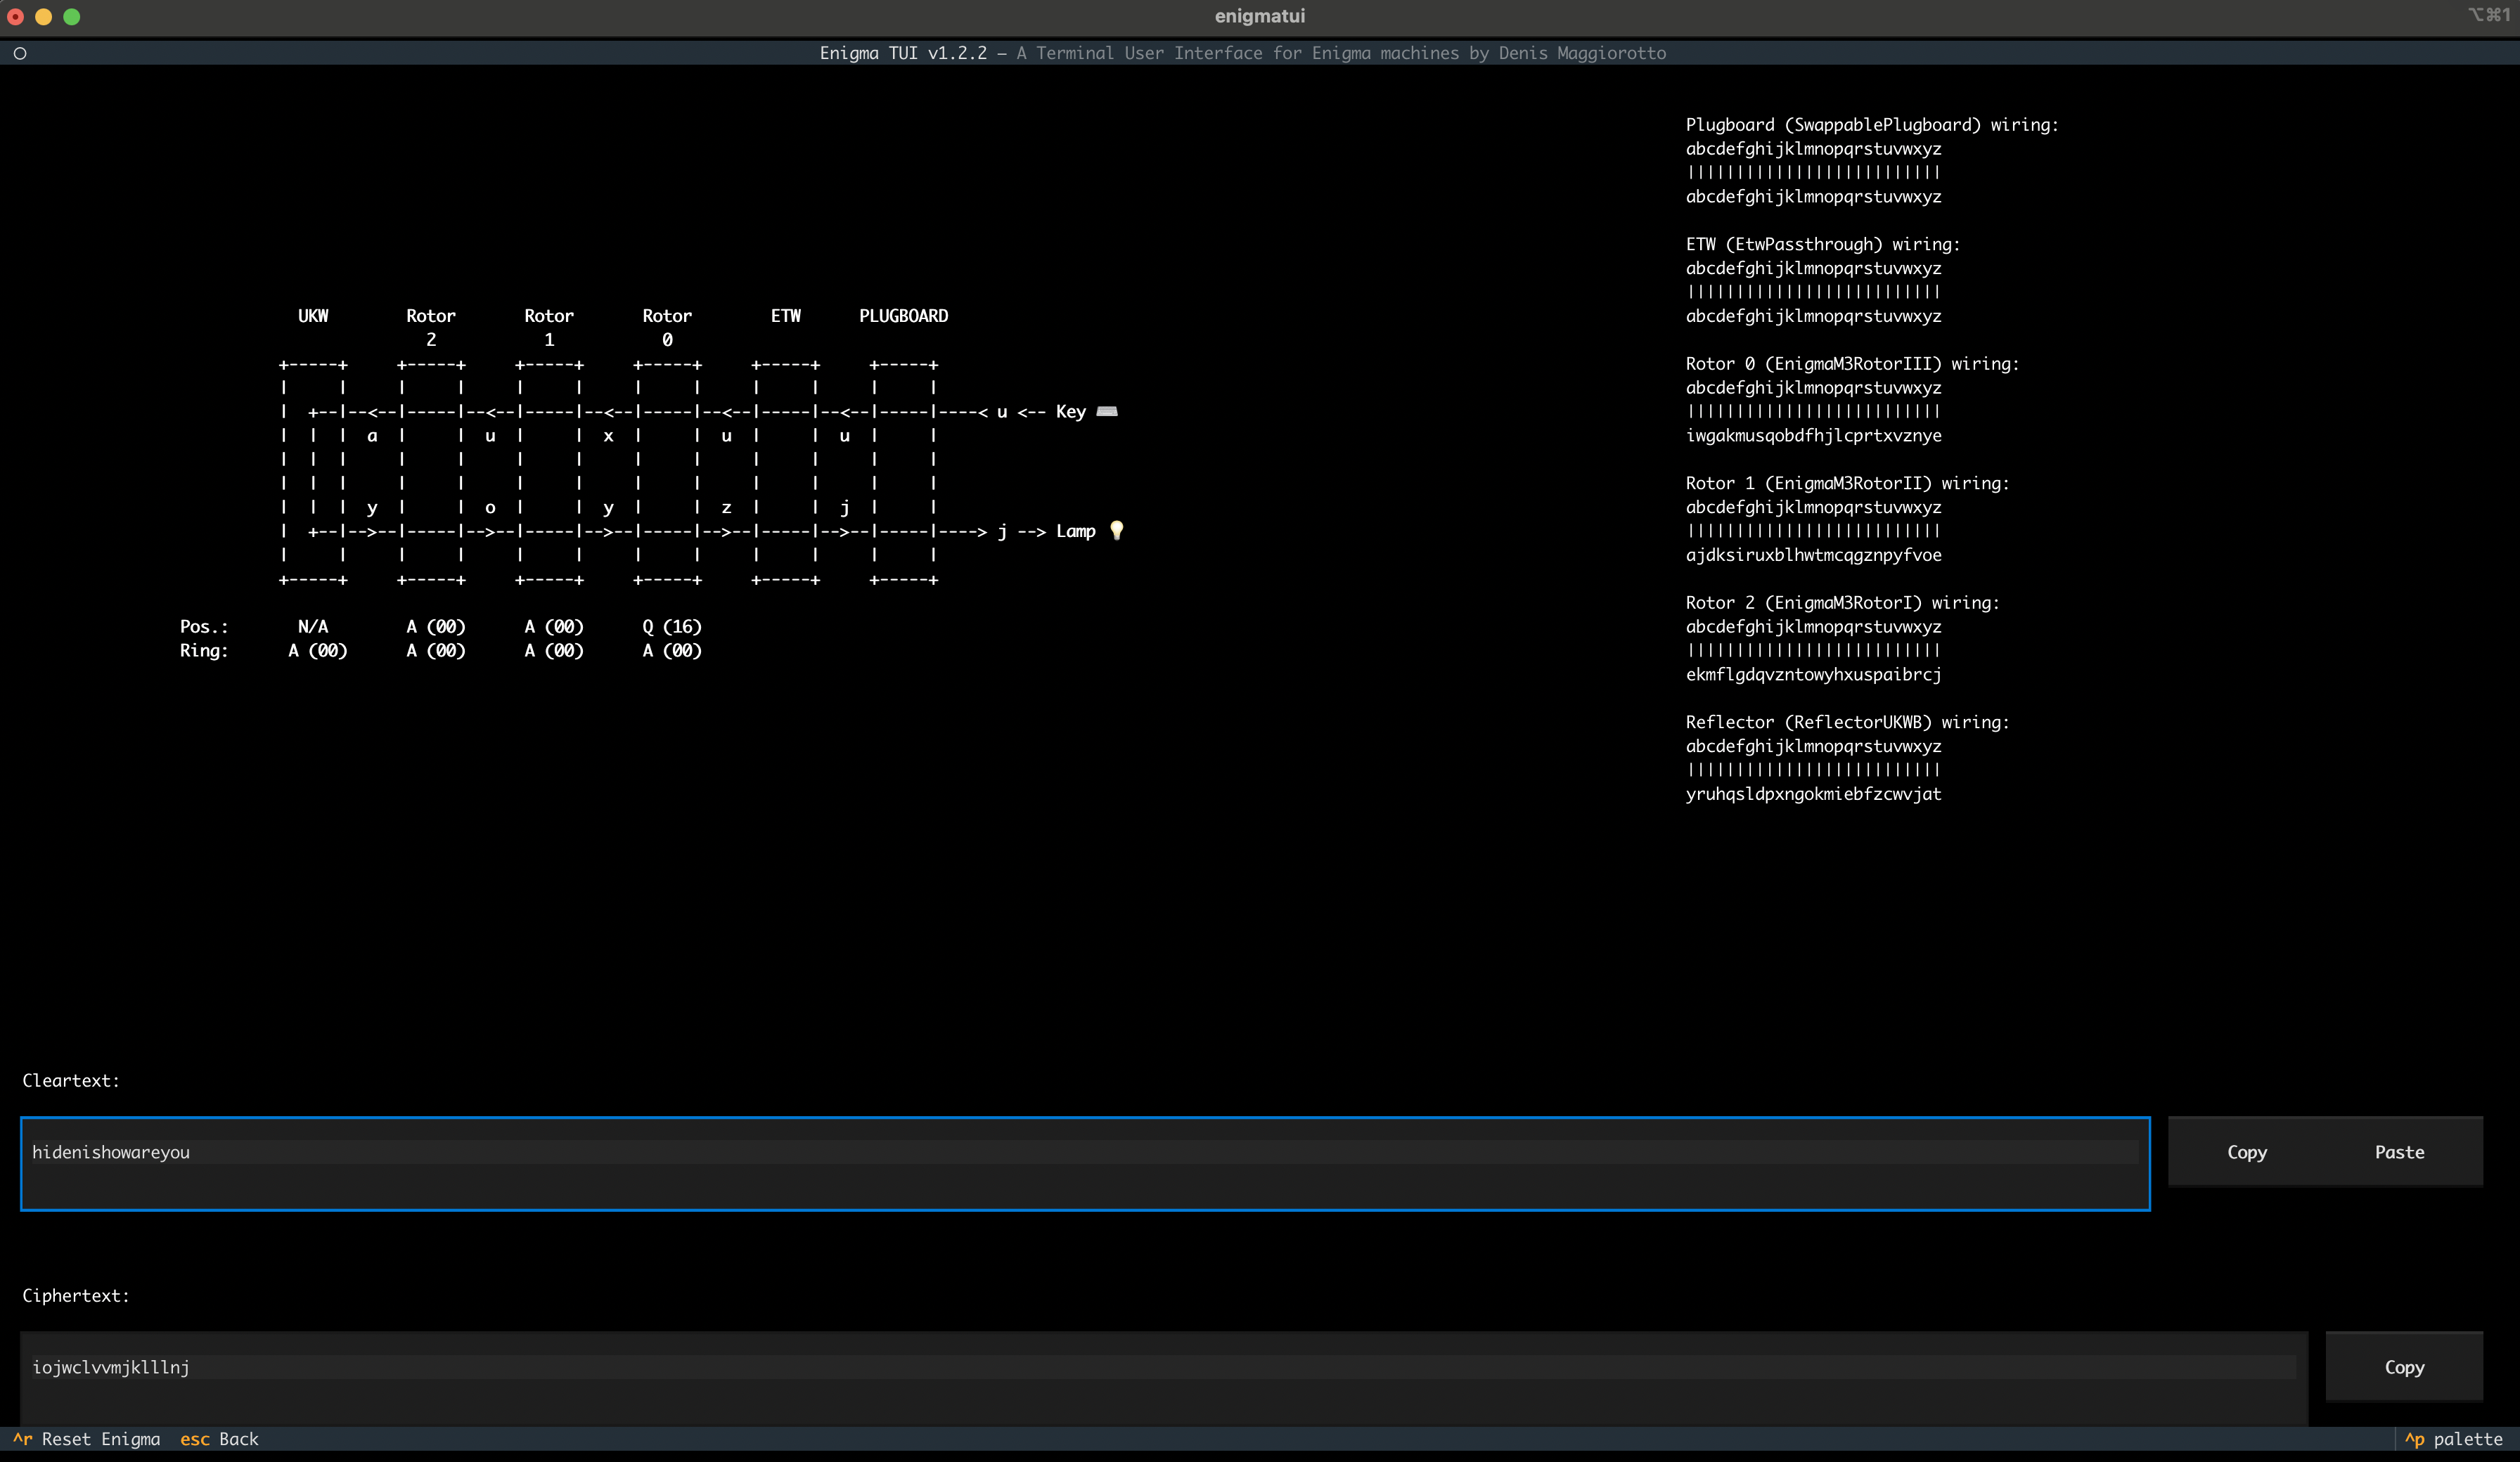Click the Enigma TUI title header
The image size is (2520, 1462).
pos(1242,53)
